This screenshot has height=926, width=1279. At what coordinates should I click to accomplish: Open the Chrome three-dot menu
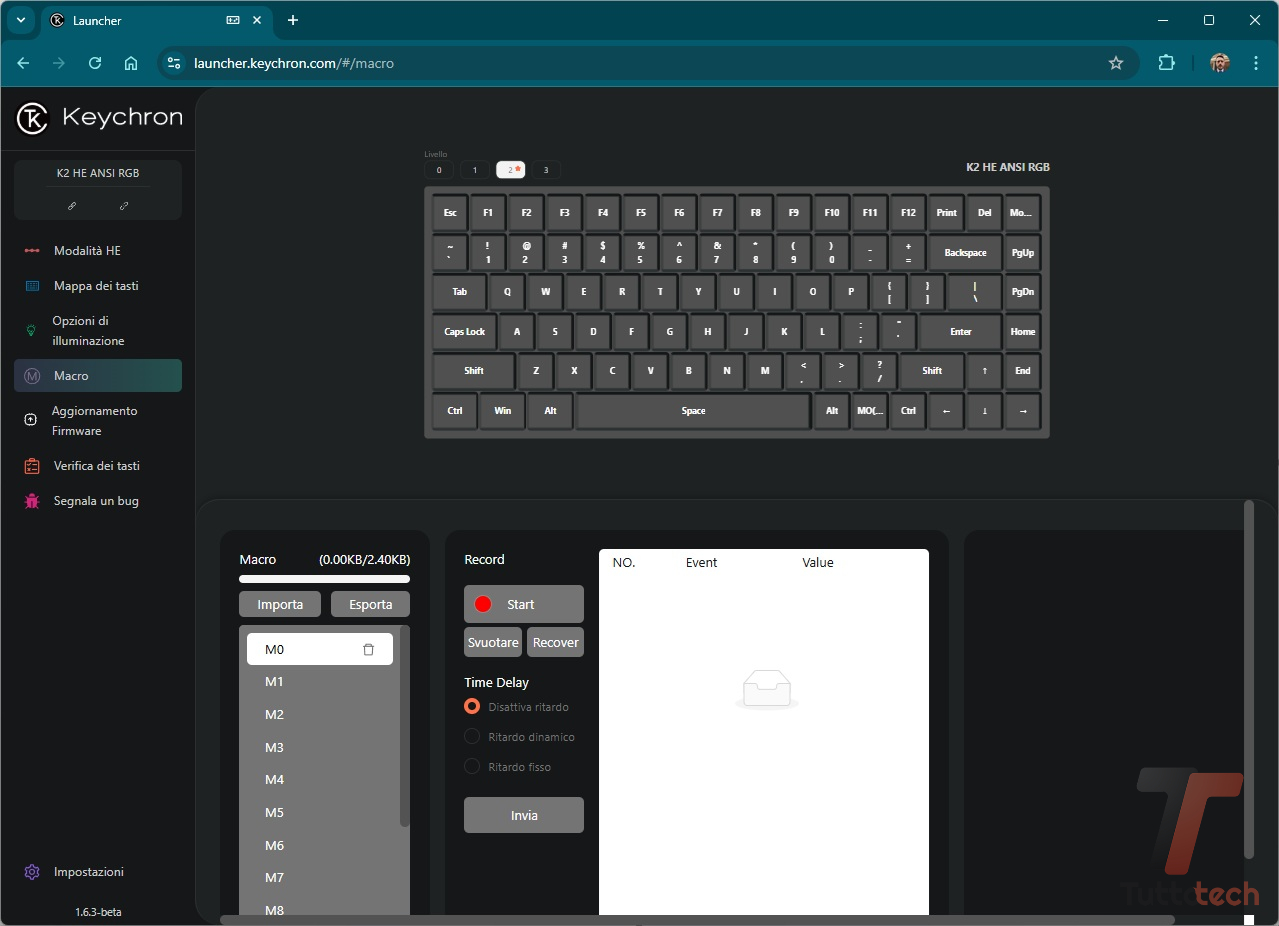click(x=1256, y=63)
